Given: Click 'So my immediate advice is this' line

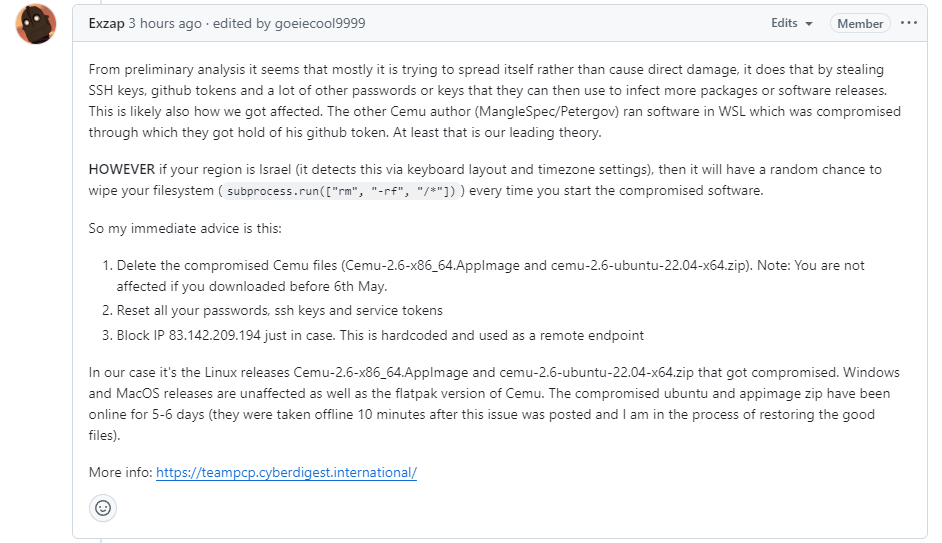Looking at the screenshot, I should point(185,228).
